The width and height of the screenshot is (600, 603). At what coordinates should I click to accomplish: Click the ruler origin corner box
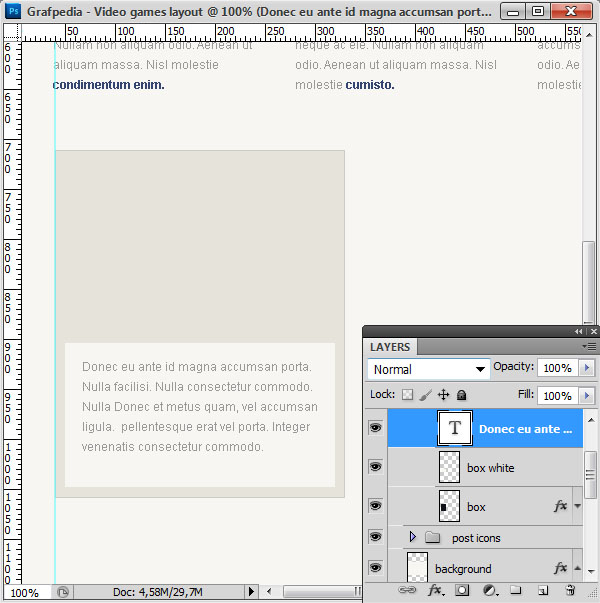tap(12, 32)
